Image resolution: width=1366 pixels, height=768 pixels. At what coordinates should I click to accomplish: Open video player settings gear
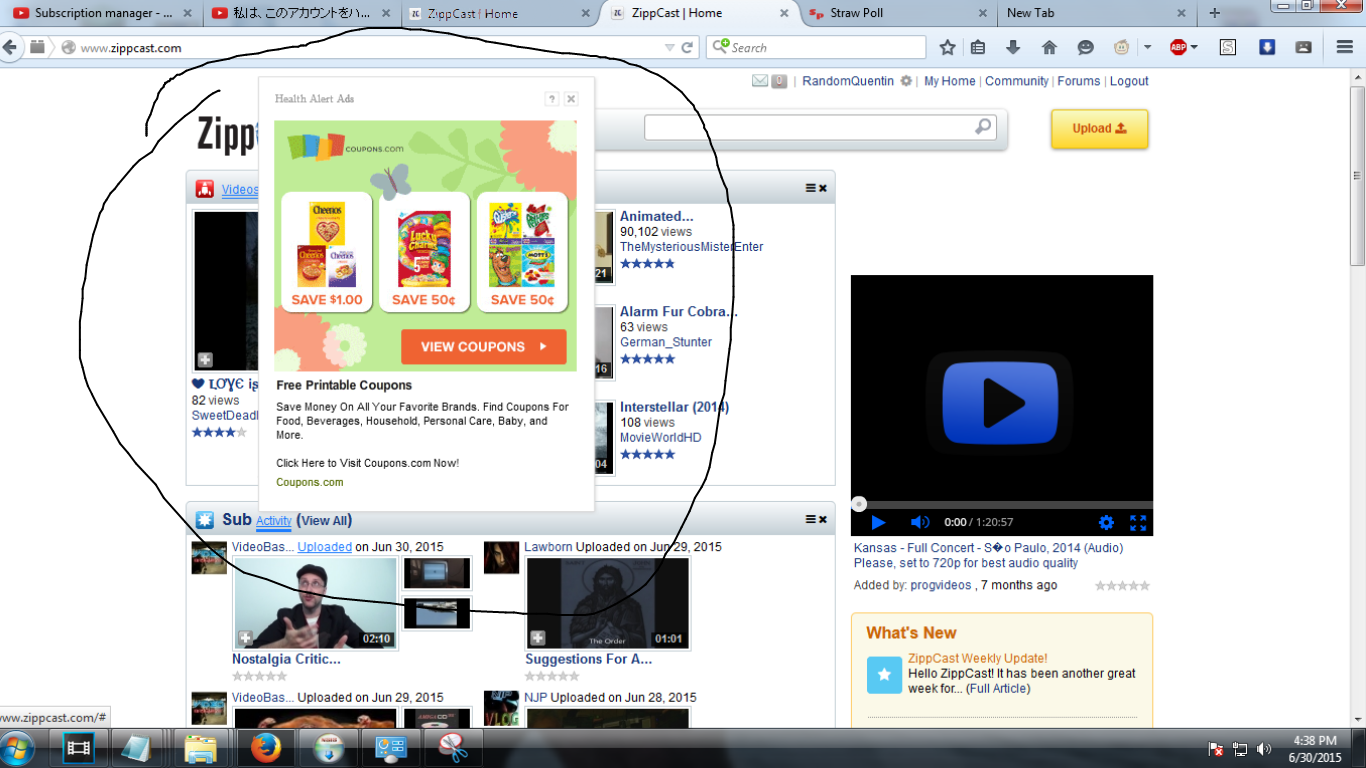click(1106, 522)
